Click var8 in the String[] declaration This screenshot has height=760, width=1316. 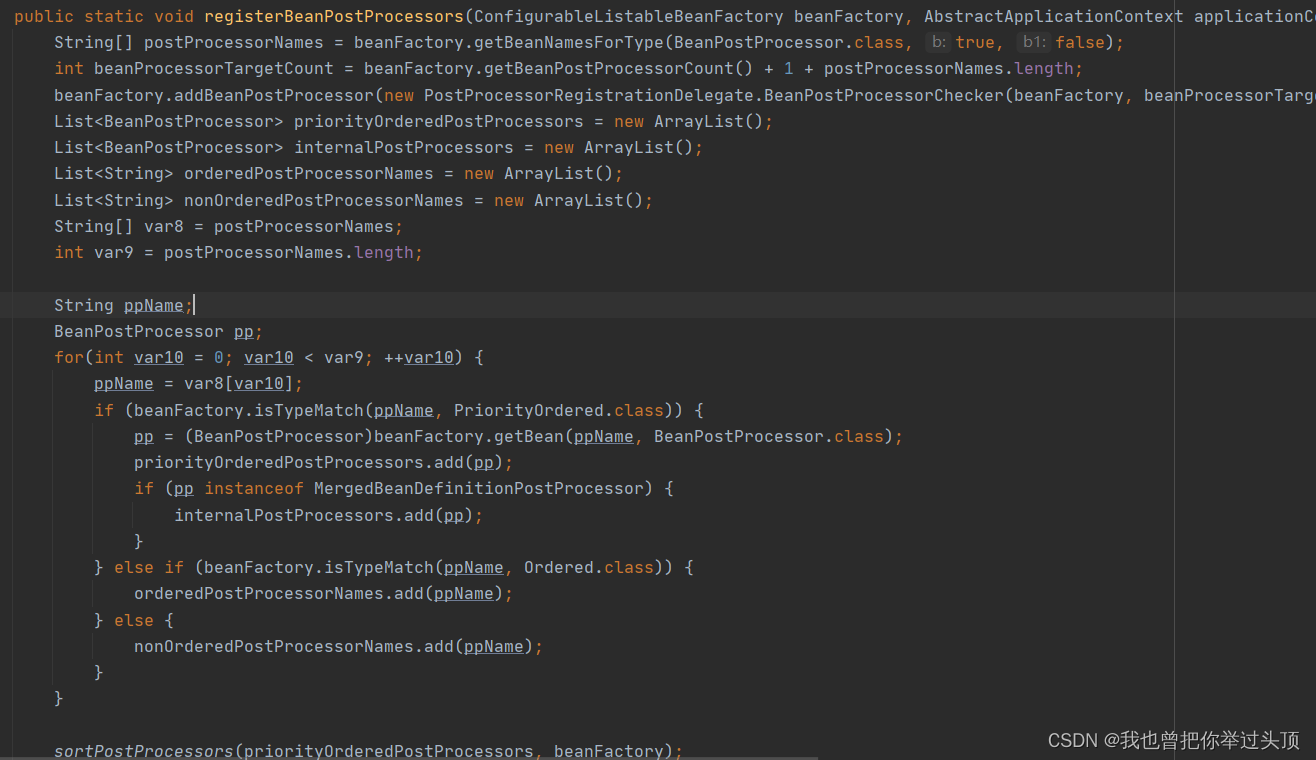[x=164, y=226]
